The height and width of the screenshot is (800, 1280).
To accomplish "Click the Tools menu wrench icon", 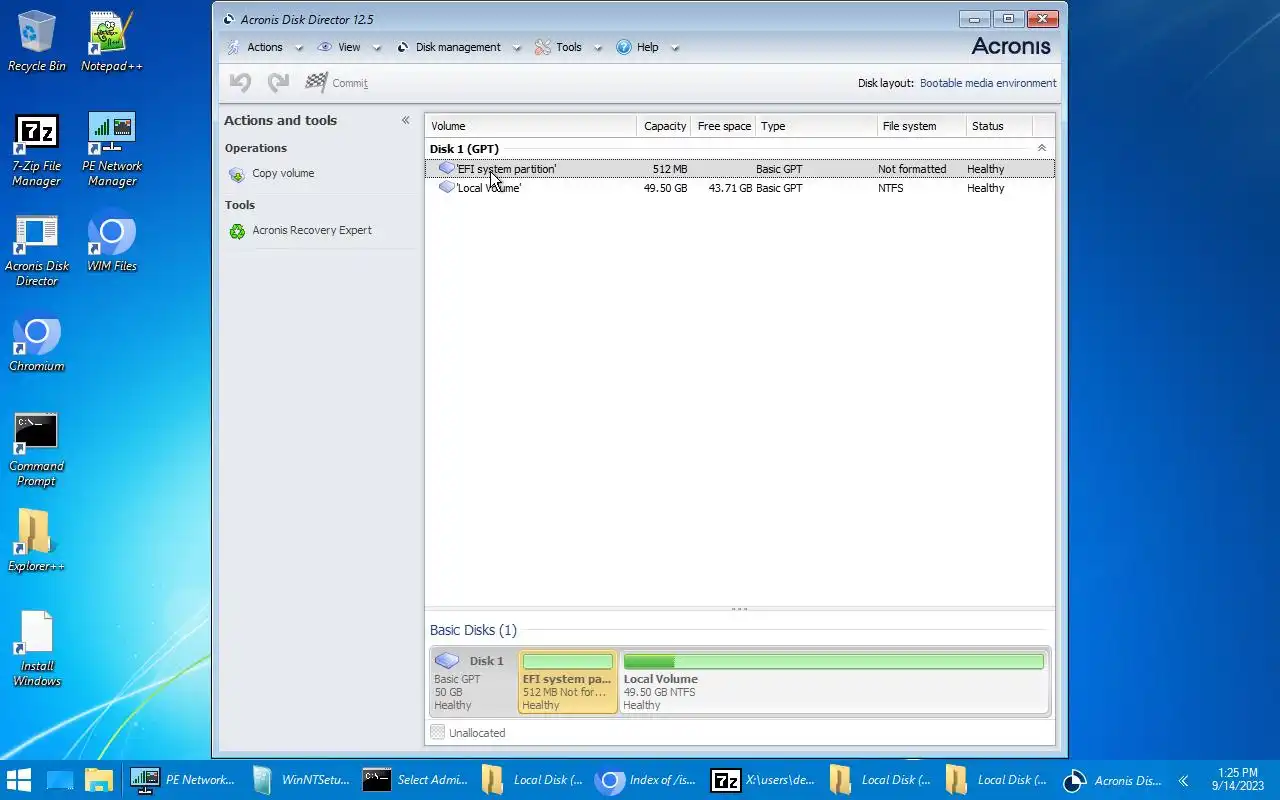I will 543,47.
